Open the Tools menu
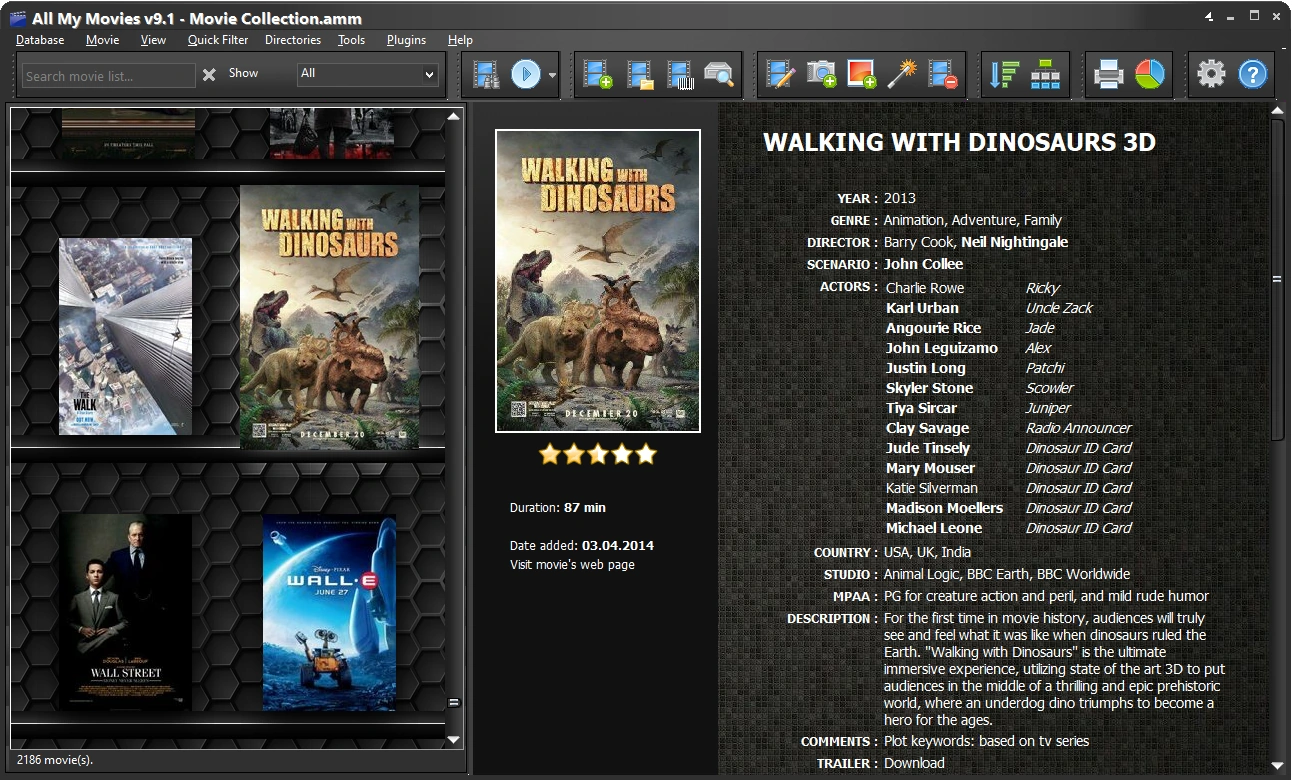 351,40
